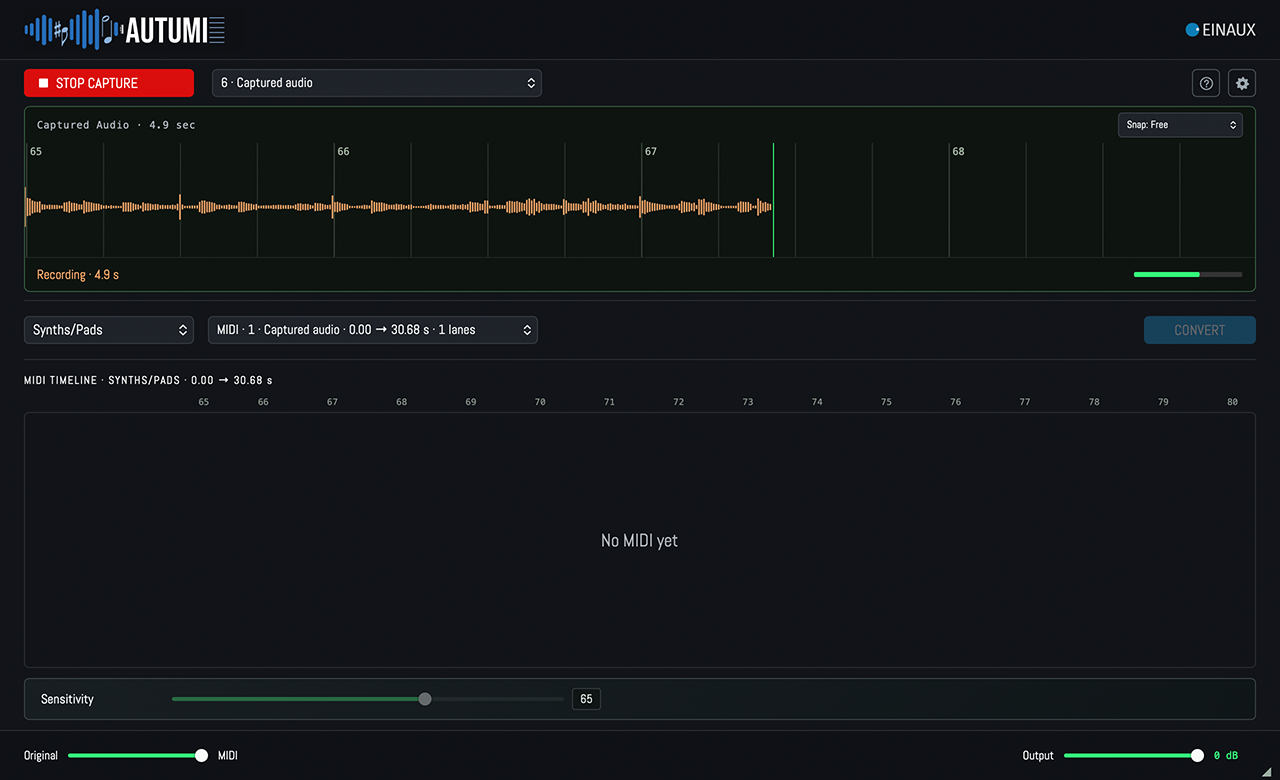
Task: Click the Original label
Action: point(41,755)
